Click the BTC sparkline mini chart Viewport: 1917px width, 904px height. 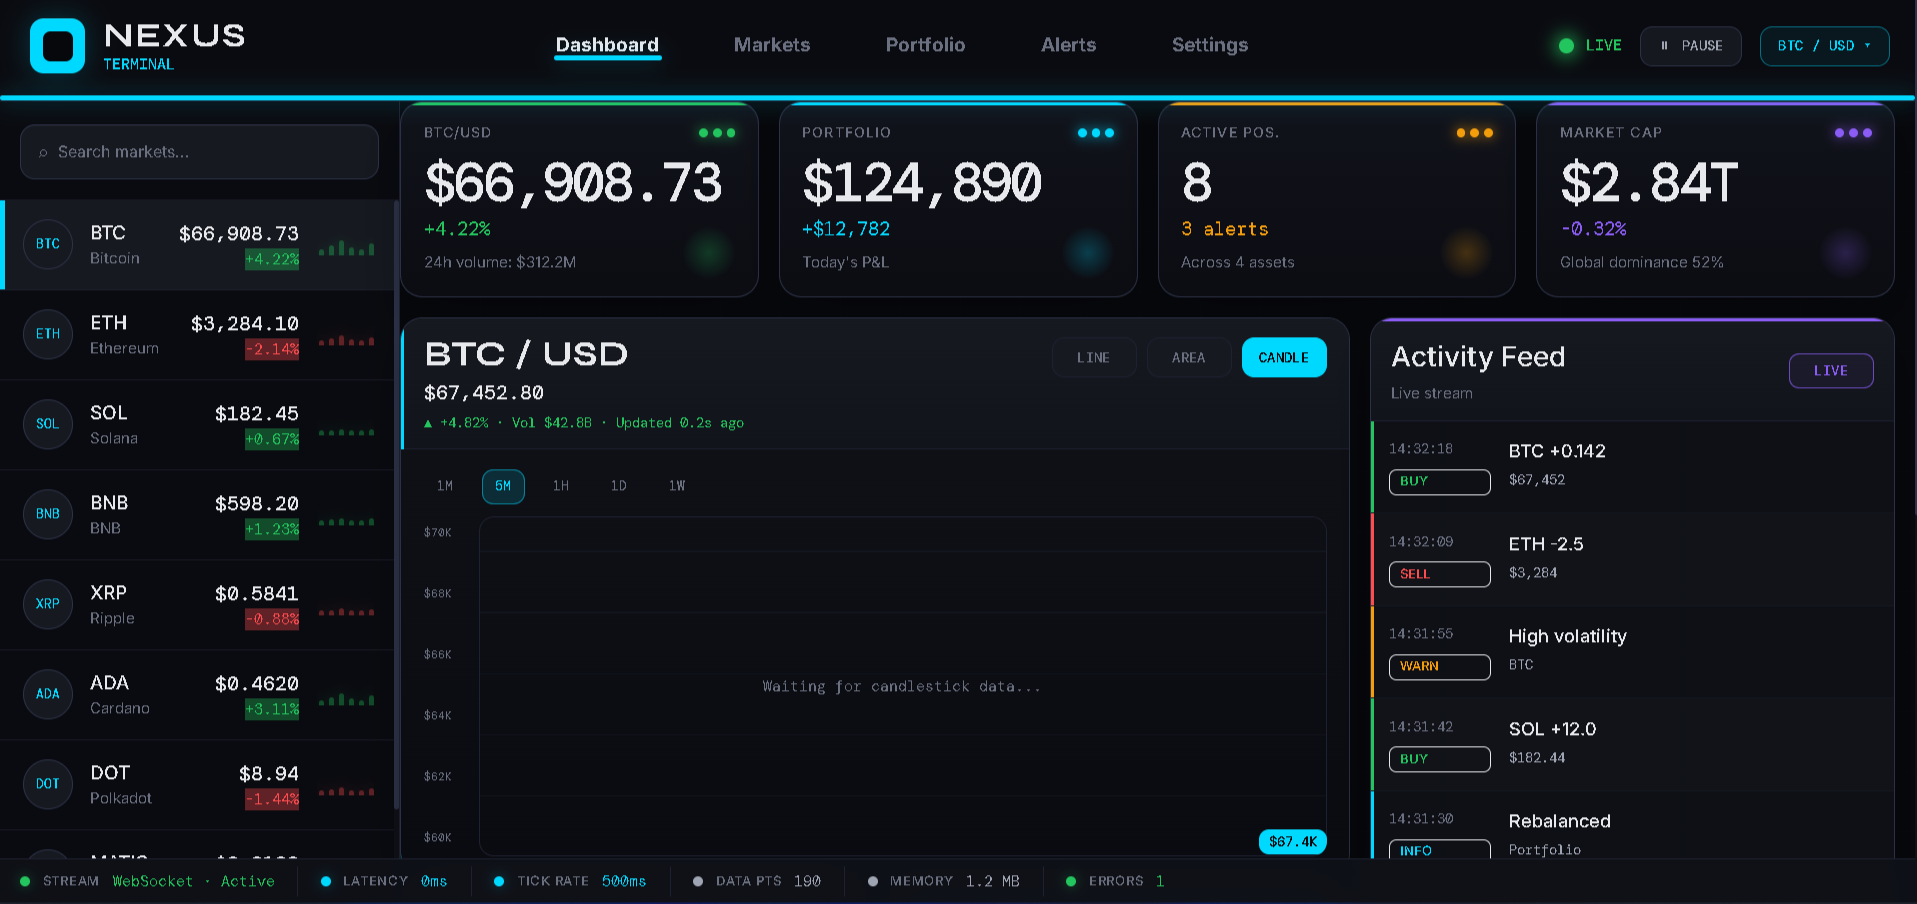[347, 248]
